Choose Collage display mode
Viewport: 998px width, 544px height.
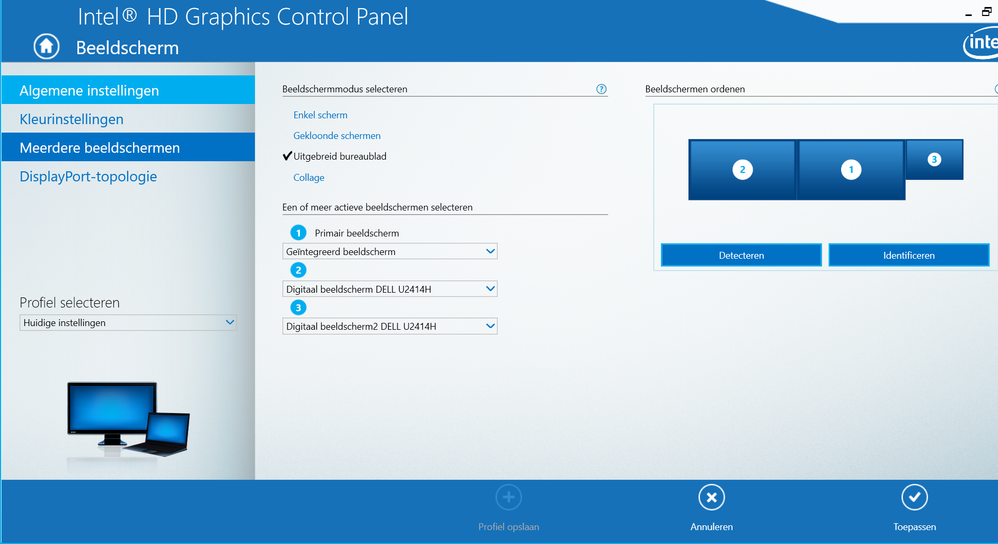pos(309,178)
